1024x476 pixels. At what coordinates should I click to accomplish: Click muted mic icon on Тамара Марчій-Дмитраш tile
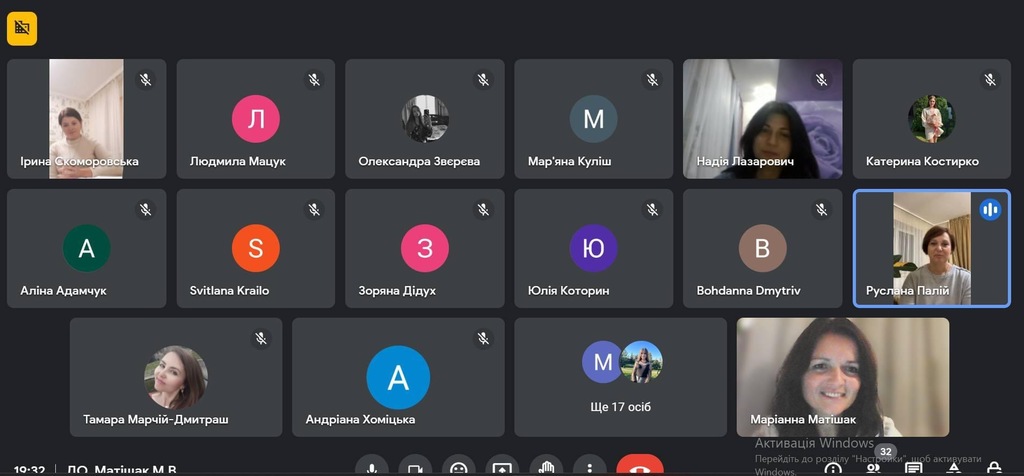coord(261,339)
